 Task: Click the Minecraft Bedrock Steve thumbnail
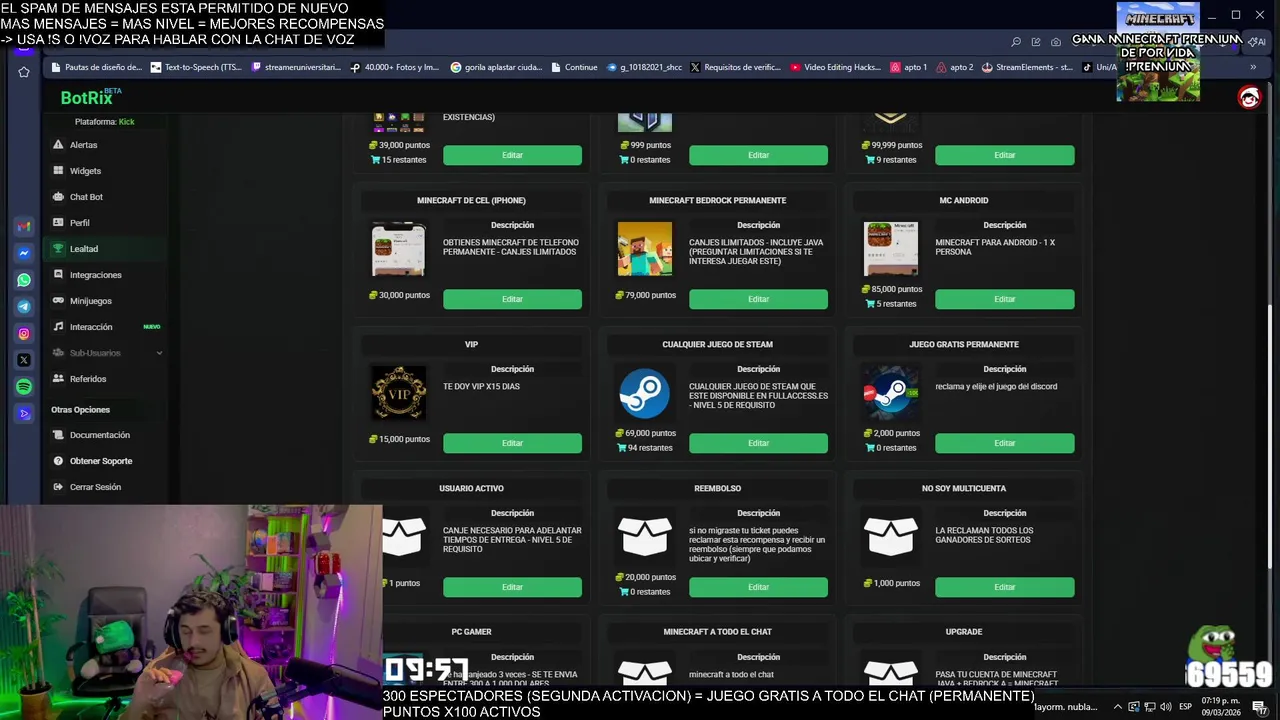[x=644, y=249]
